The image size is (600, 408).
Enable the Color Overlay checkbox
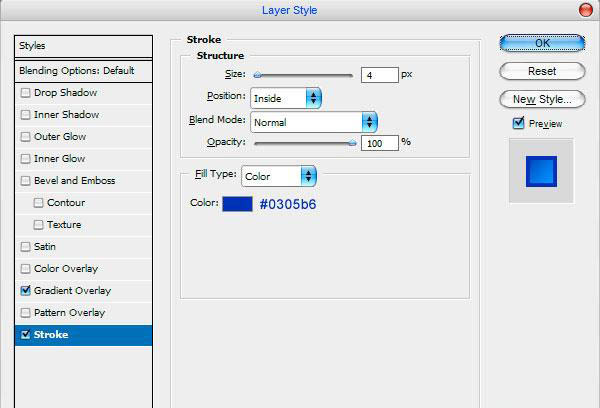(25, 269)
